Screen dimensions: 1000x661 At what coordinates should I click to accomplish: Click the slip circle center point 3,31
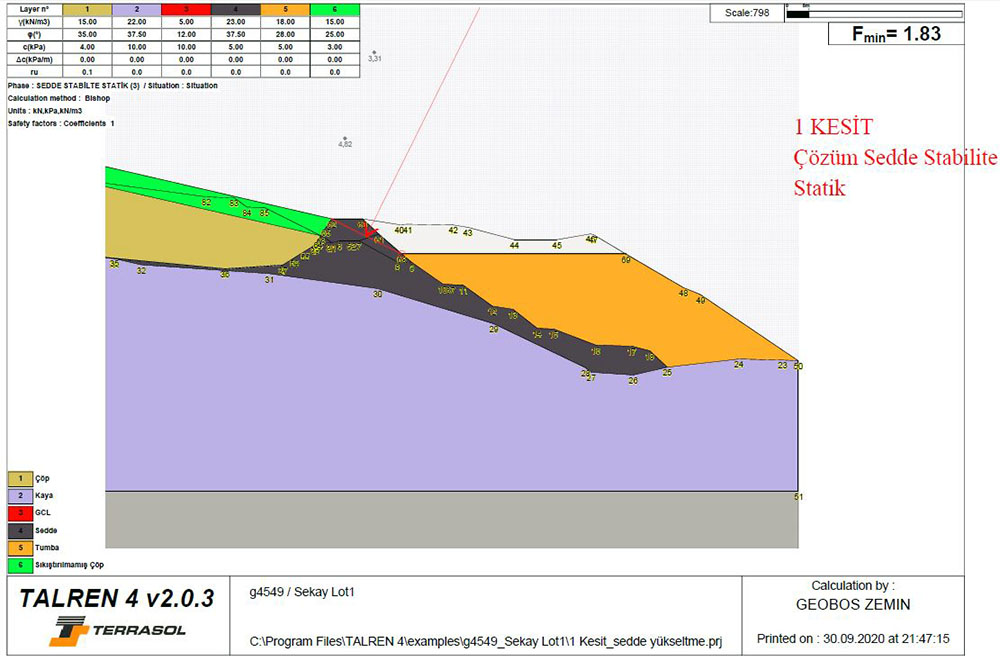pyautogui.click(x=373, y=52)
